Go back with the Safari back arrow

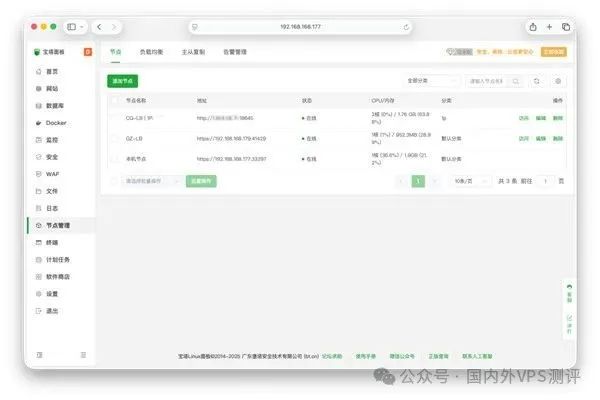coord(99,27)
